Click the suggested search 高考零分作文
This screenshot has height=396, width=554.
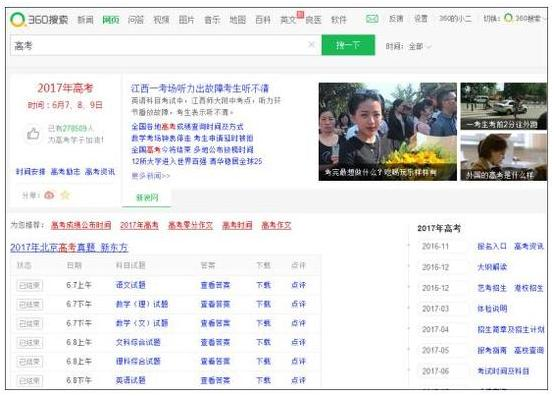click(x=190, y=225)
